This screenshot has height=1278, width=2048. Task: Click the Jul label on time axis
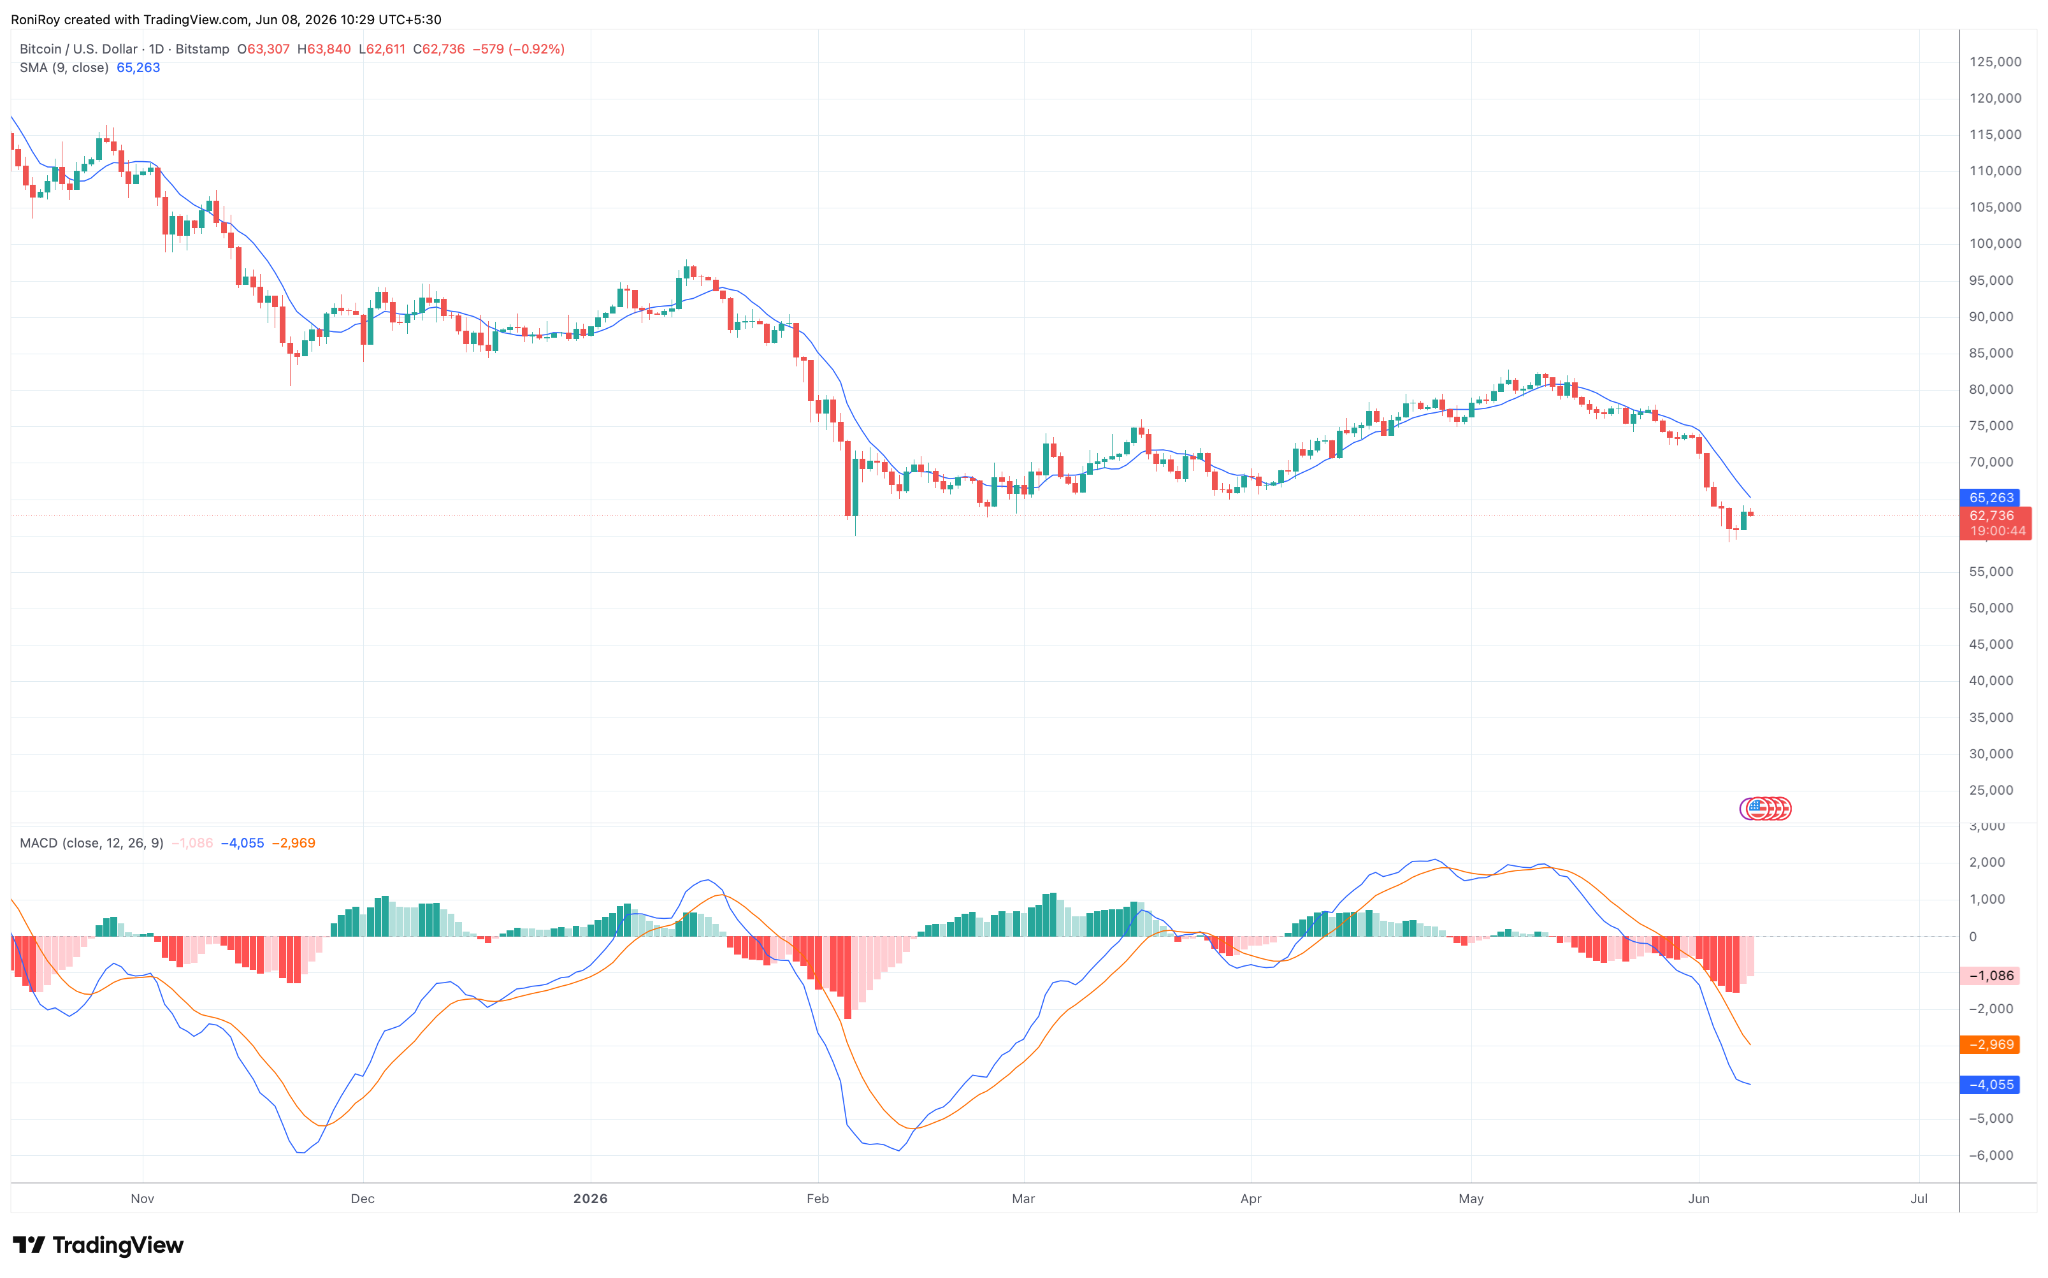point(1919,1198)
